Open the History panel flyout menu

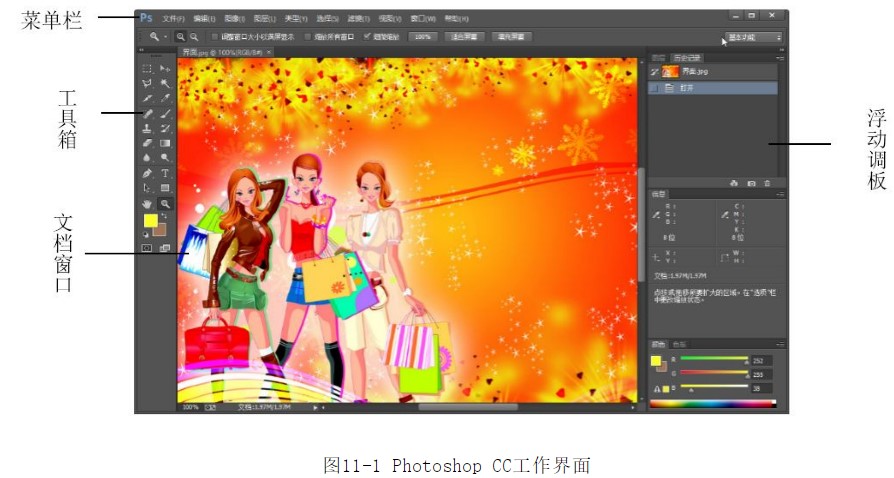pyautogui.click(x=780, y=58)
